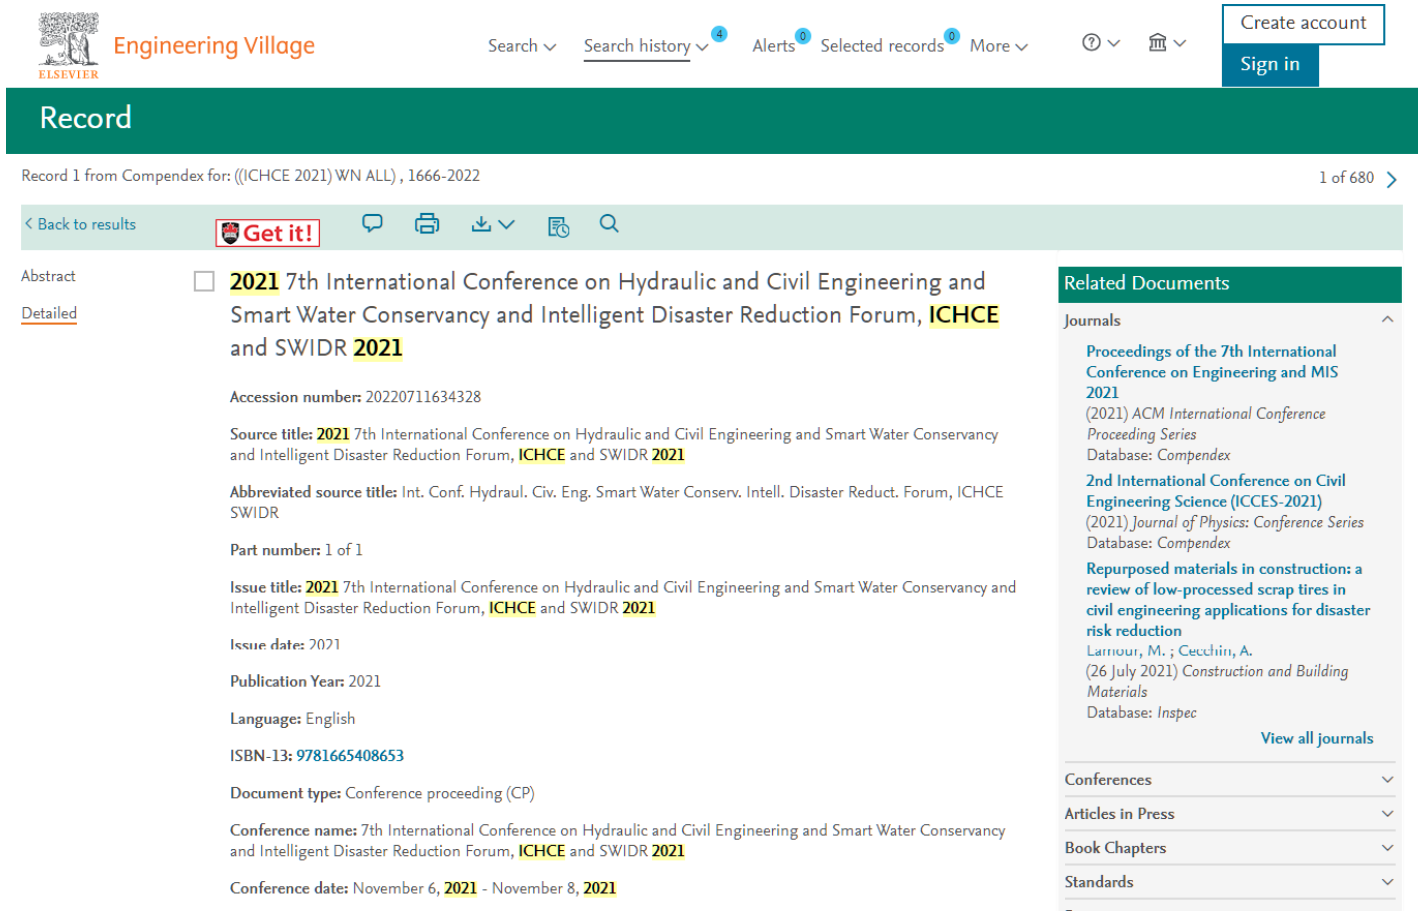This screenshot has height=911, width=1421.
Task: Open Repurposed materials in construction article
Action: coord(1228,600)
